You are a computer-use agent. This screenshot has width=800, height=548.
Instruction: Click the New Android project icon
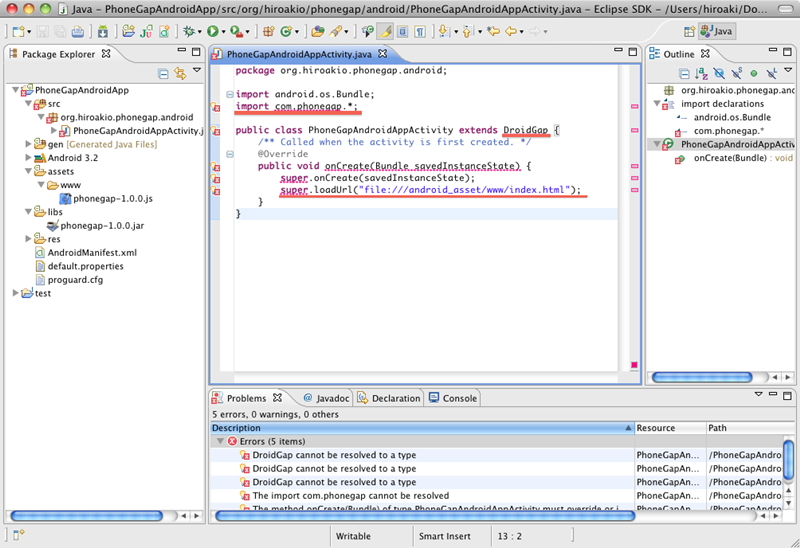tap(129, 32)
